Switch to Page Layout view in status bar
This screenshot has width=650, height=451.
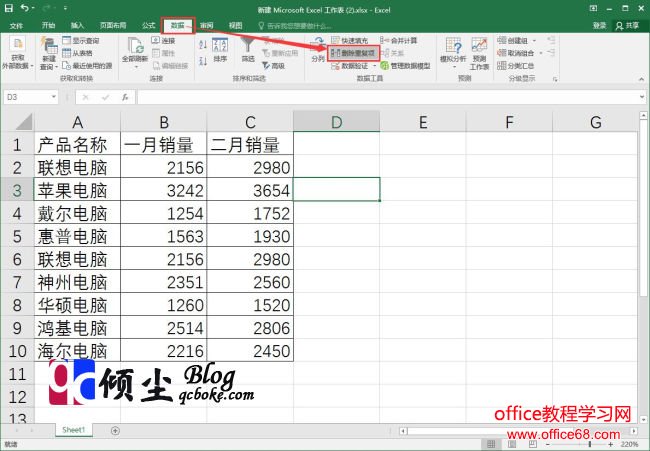tap(512, 444)
